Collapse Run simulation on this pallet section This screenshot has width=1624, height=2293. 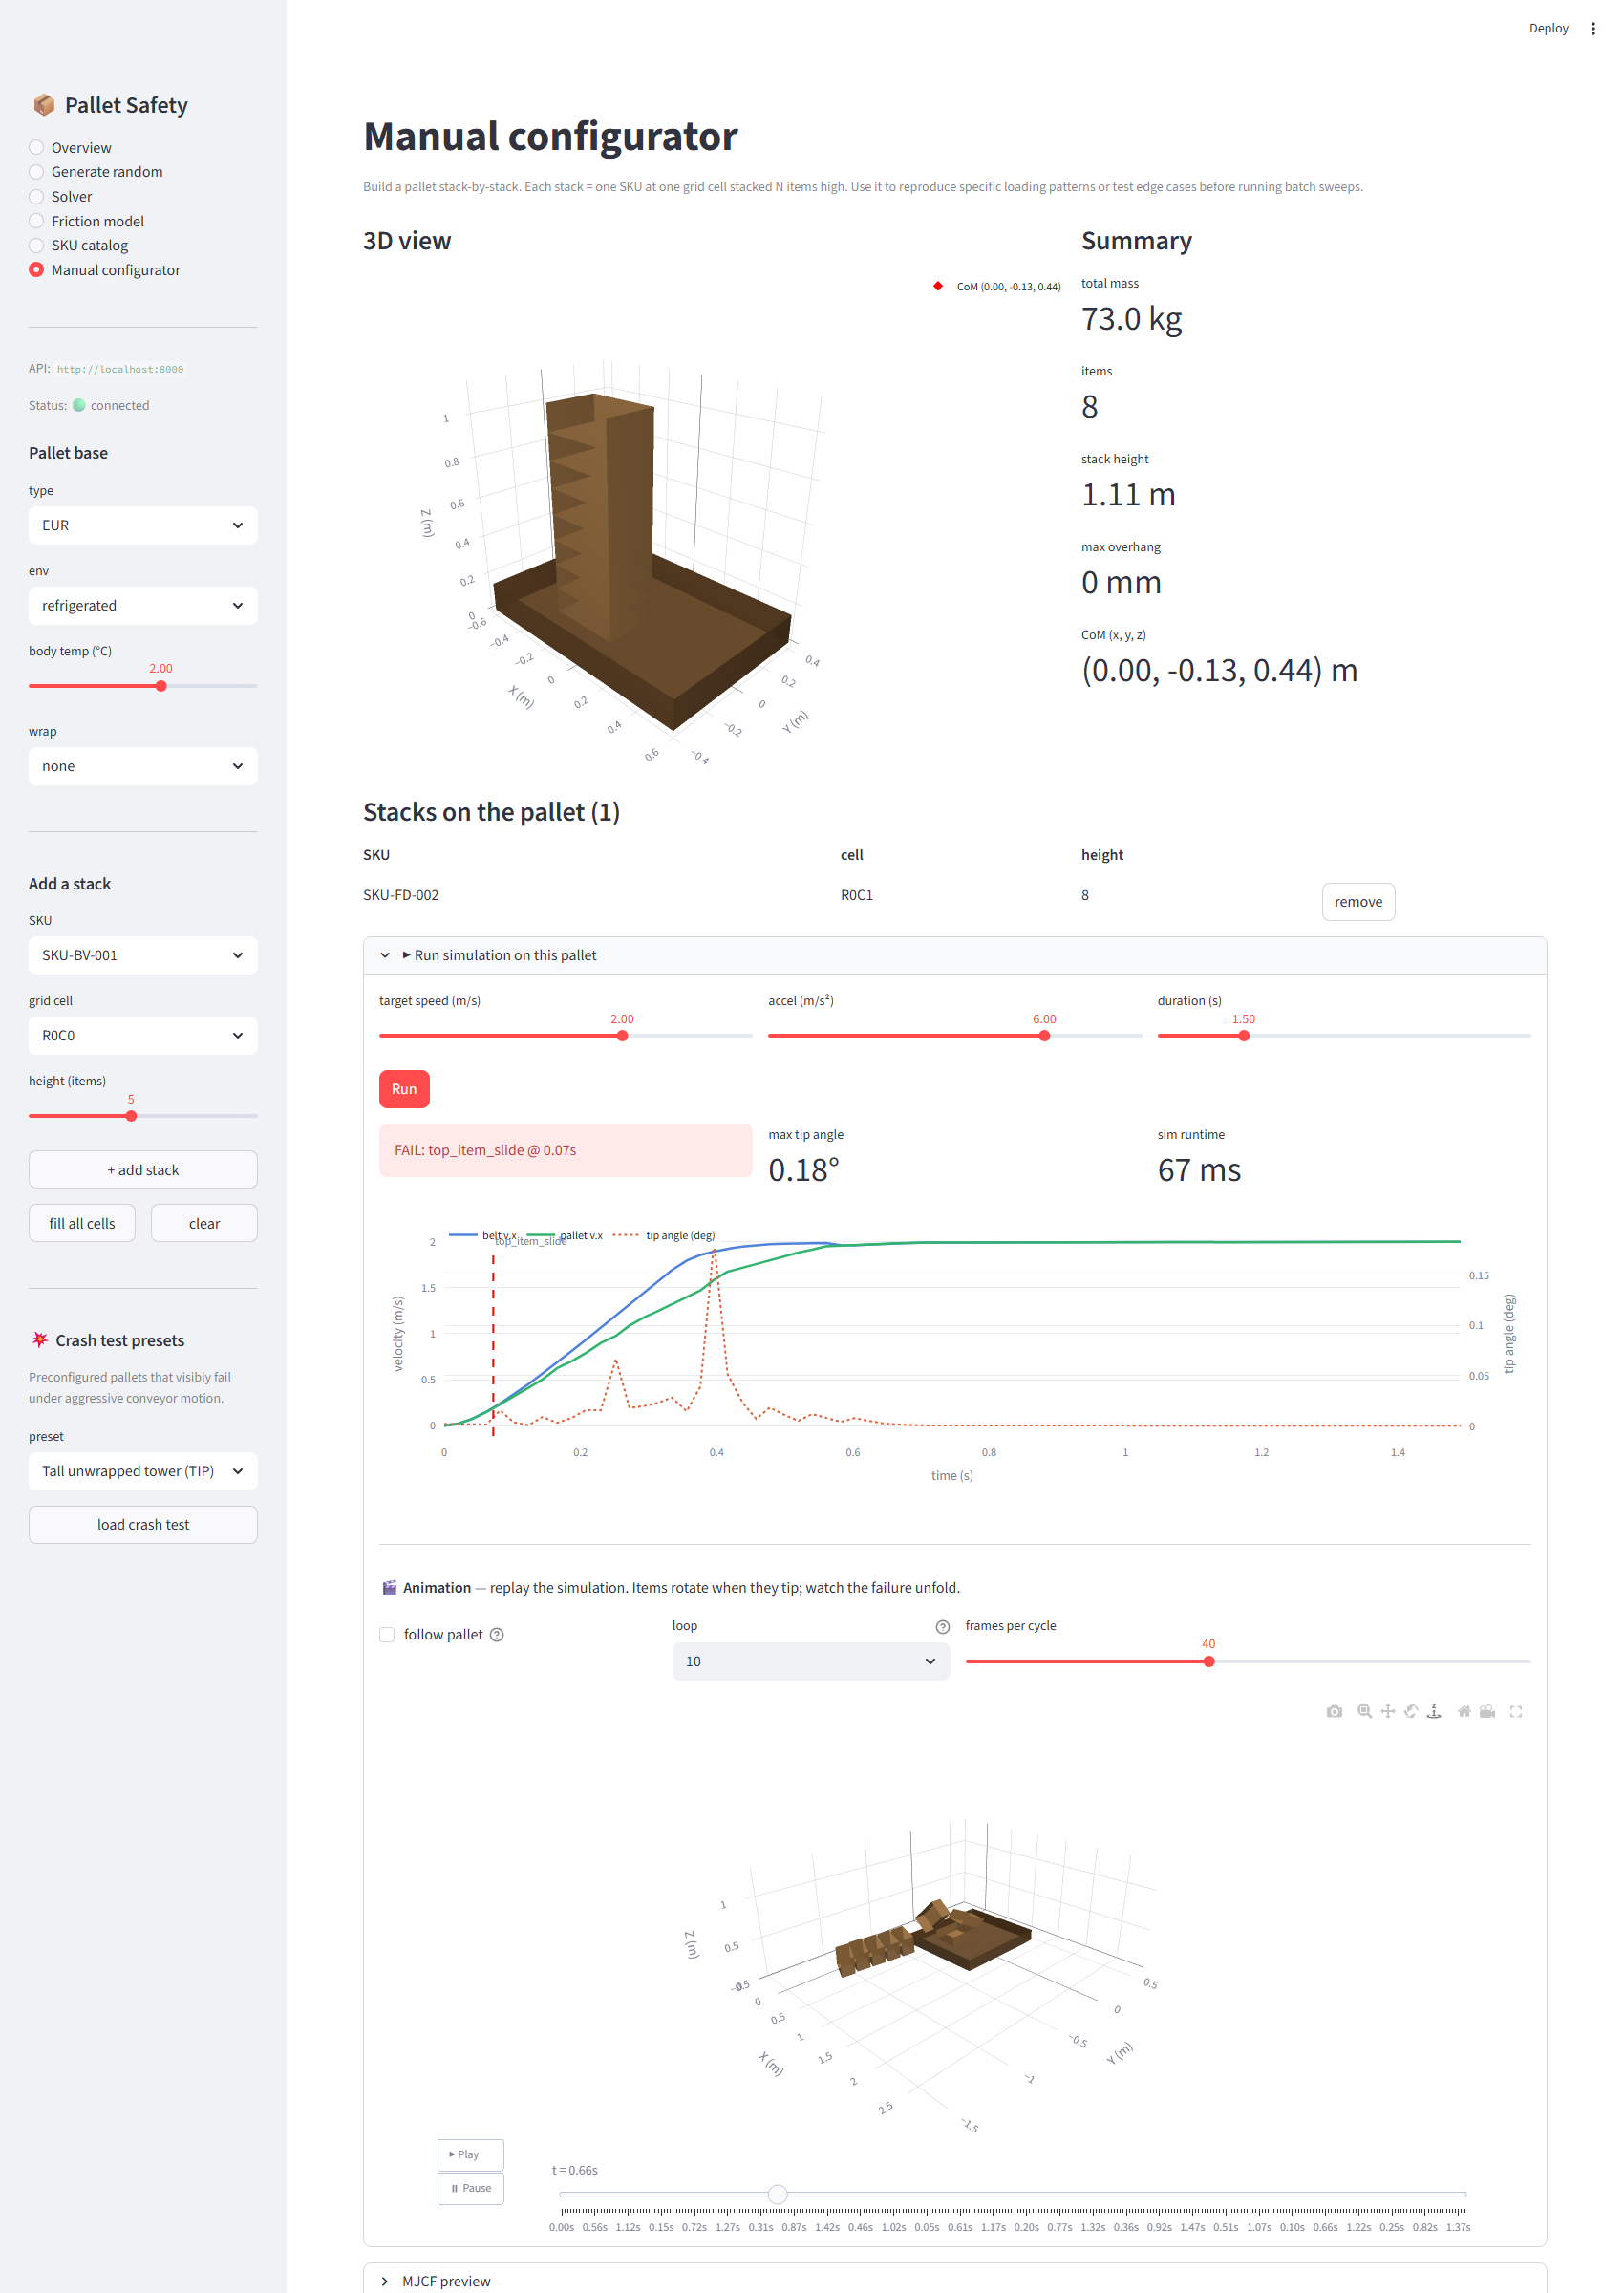tap(955, 955)
